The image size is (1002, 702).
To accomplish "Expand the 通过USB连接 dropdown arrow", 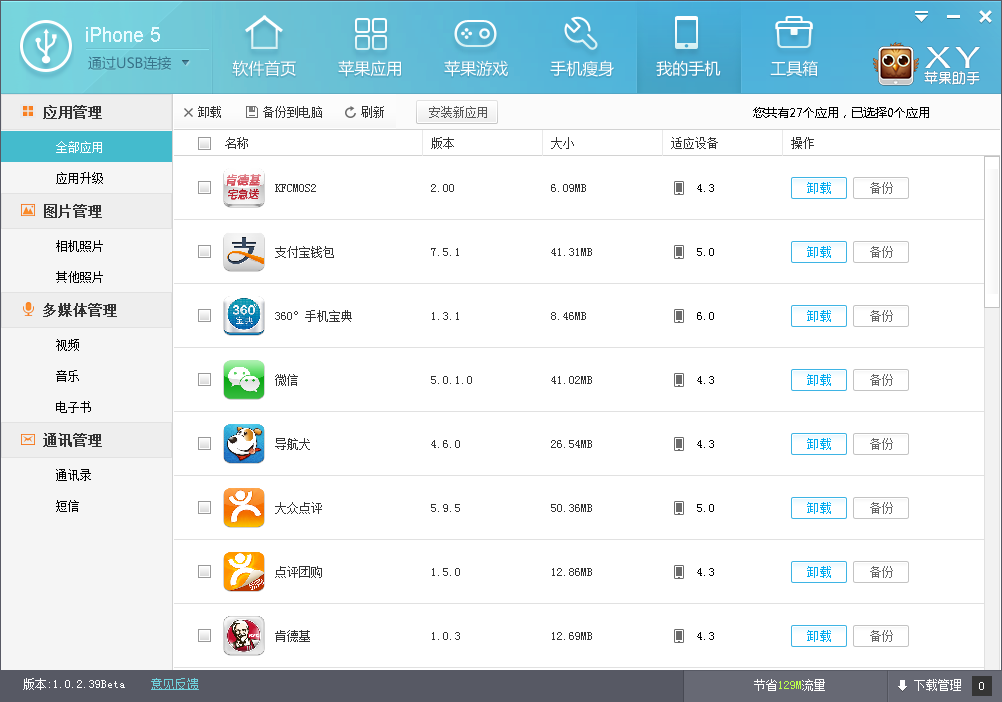I will (x=185, y=63).
